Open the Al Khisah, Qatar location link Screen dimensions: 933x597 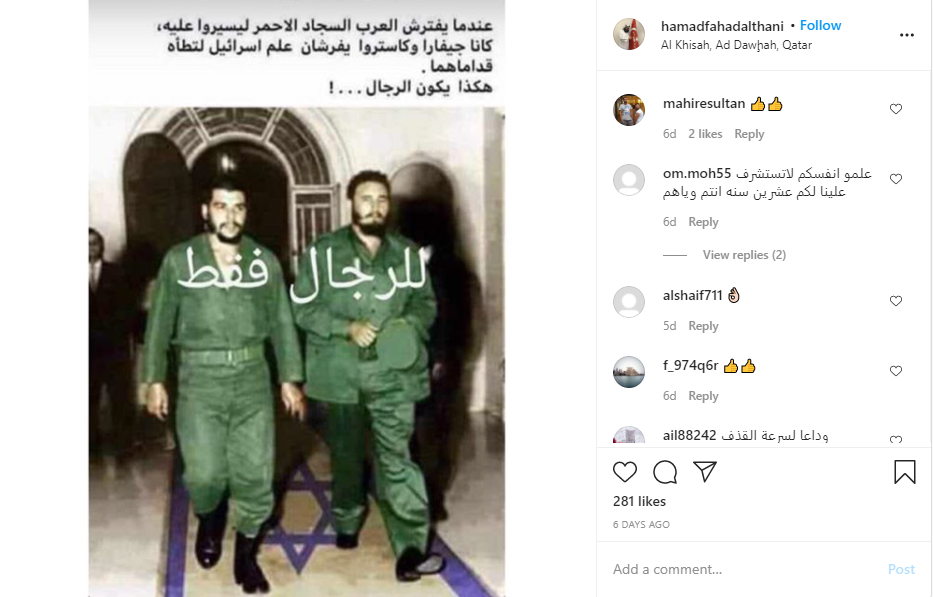tap(736, 45)
